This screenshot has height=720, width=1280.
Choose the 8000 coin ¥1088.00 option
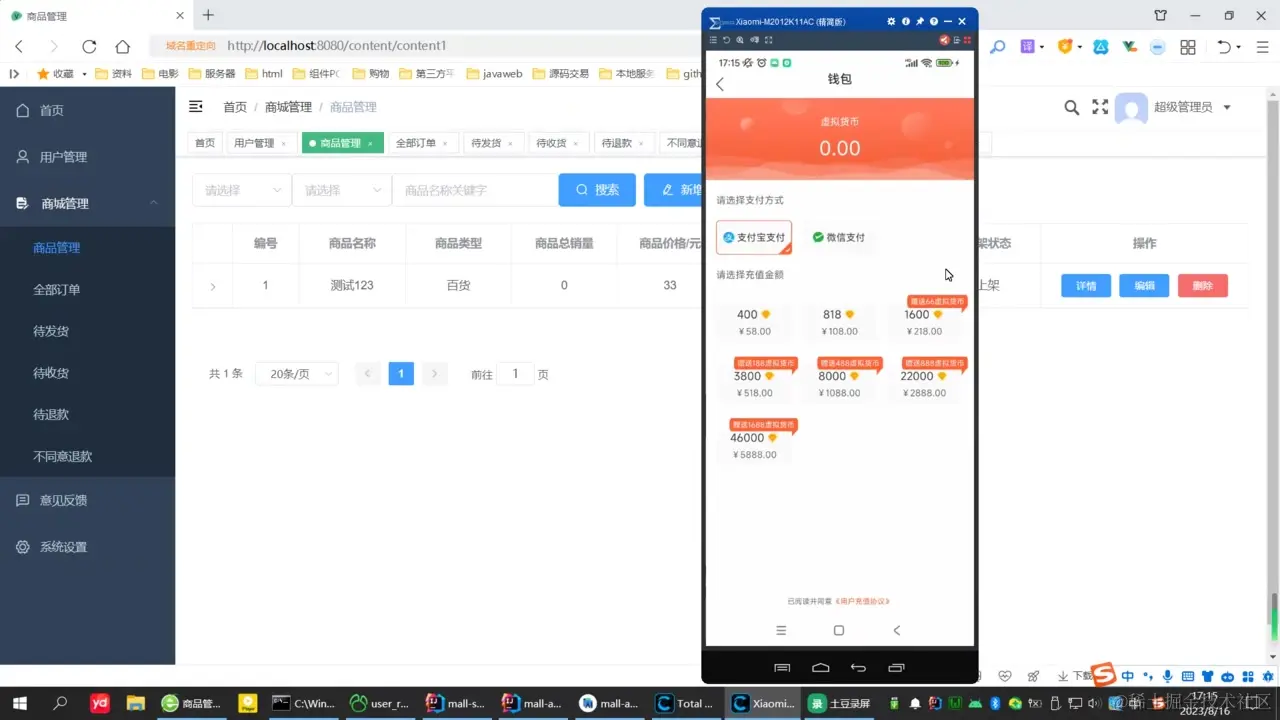(x=839, y=384)
